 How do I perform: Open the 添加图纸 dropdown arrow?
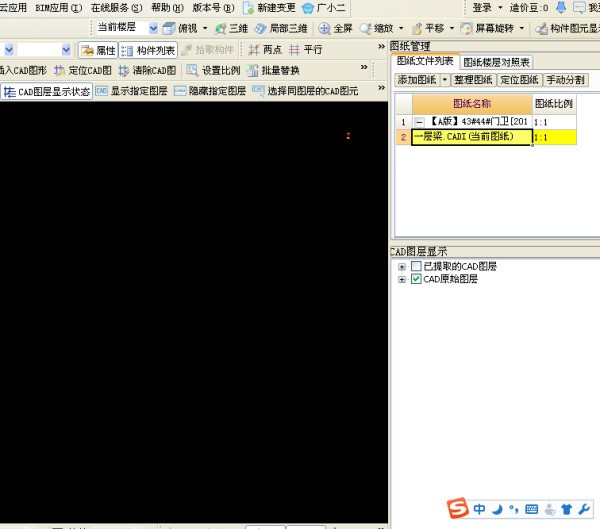(445, 80)
